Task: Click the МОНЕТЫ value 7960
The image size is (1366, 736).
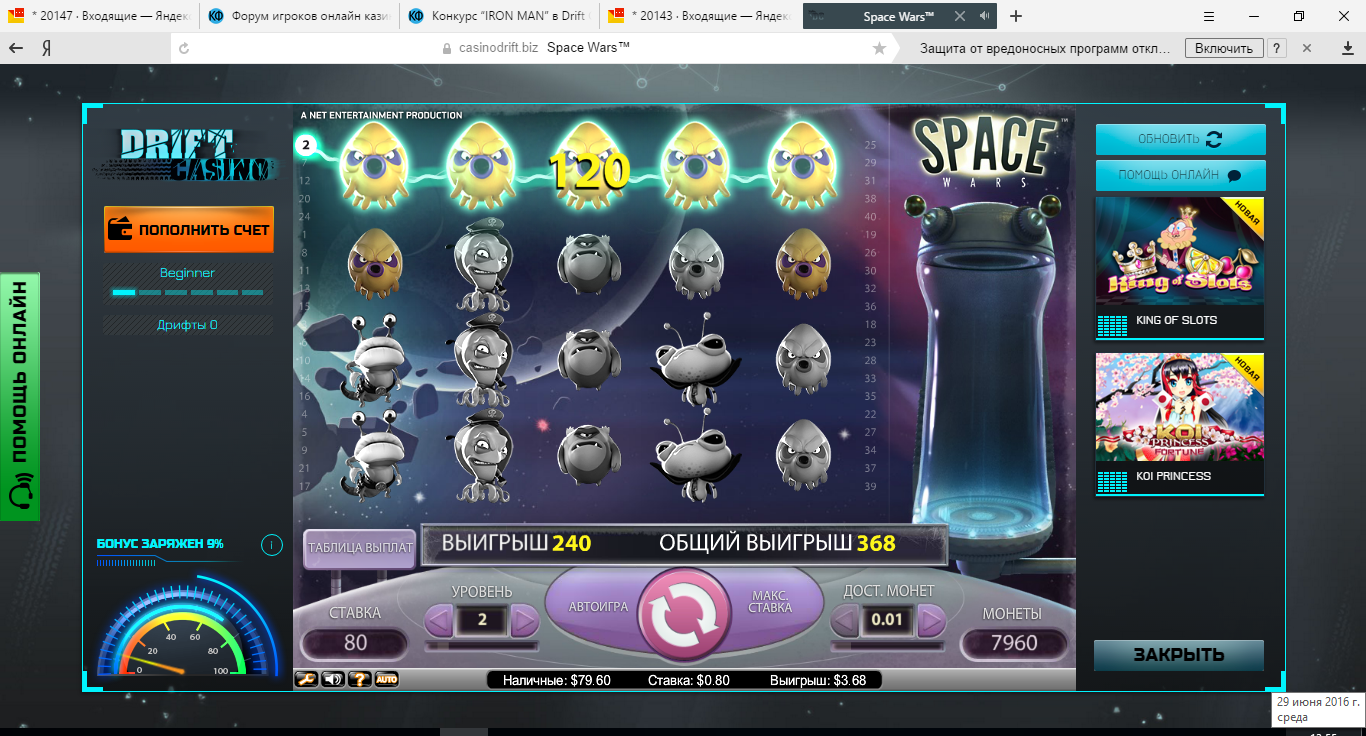Action: pos(1014,643)
